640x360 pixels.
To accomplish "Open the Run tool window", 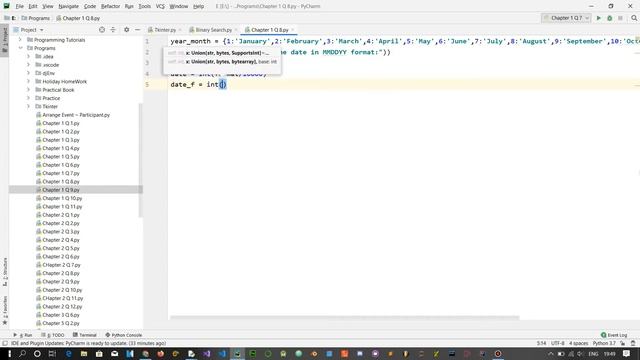I will coord(23,335).
